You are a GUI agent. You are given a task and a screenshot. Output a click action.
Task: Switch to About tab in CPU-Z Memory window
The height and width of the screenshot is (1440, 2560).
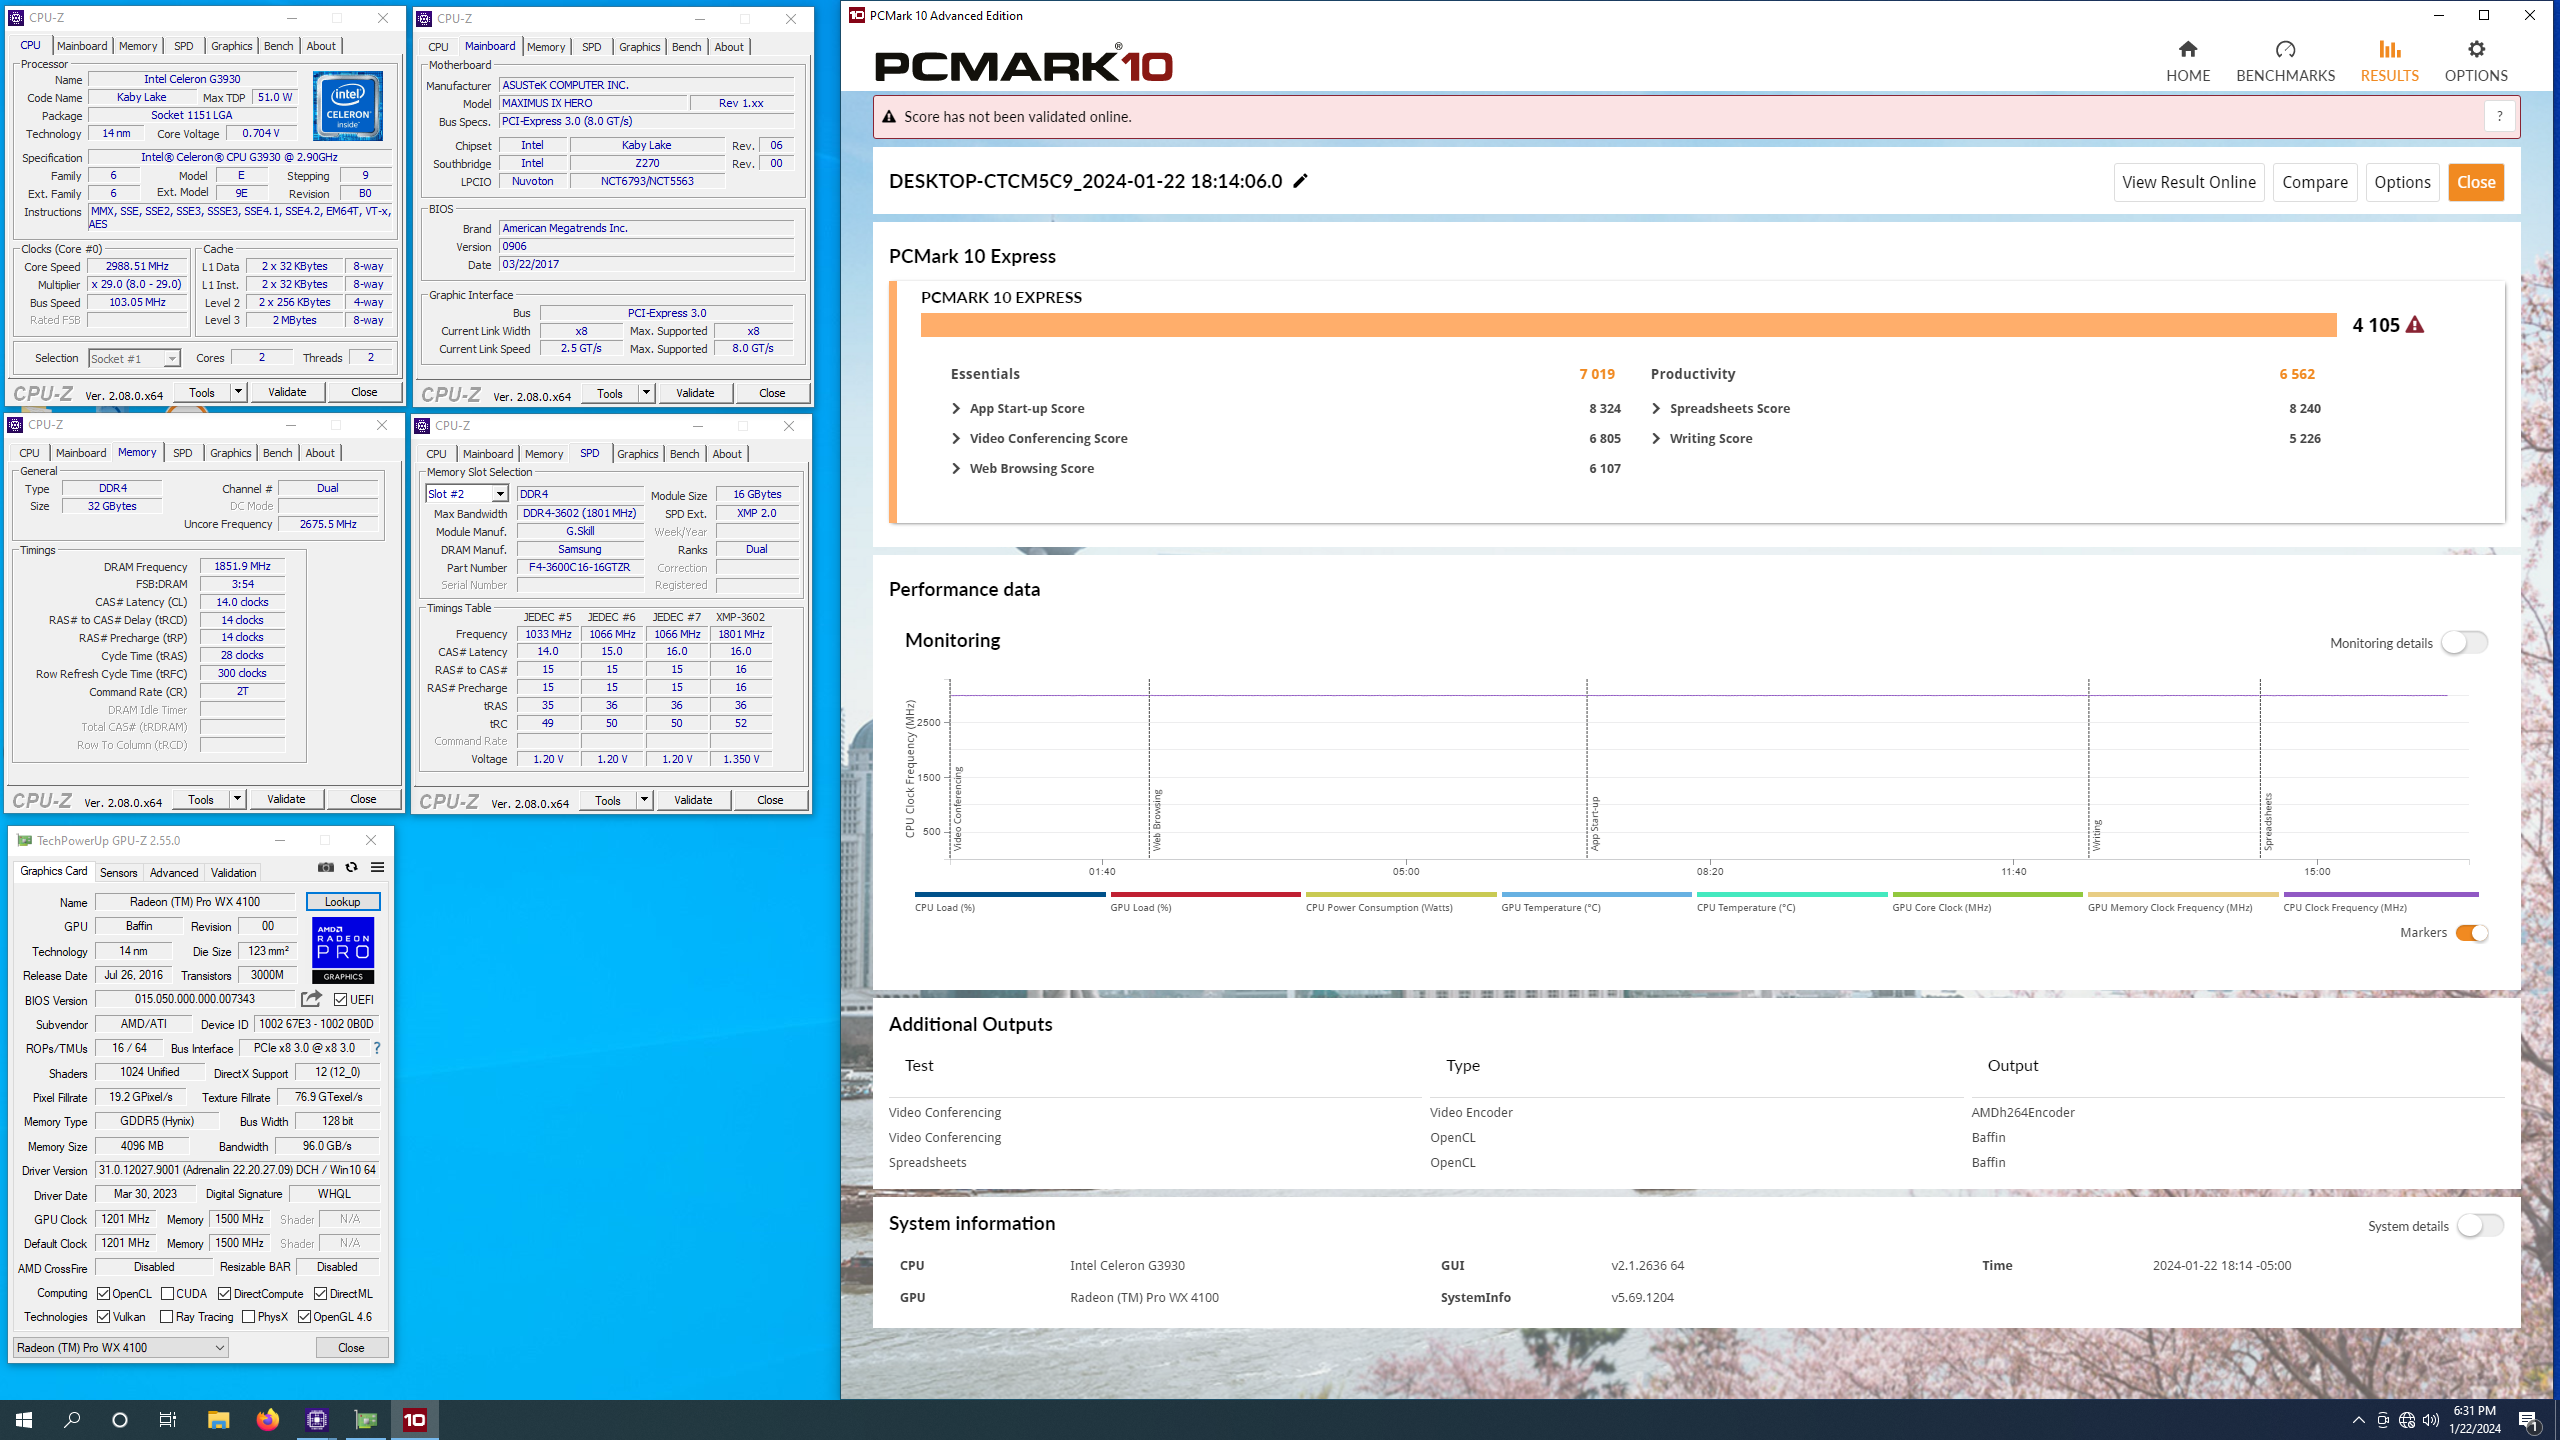point(320,453)
